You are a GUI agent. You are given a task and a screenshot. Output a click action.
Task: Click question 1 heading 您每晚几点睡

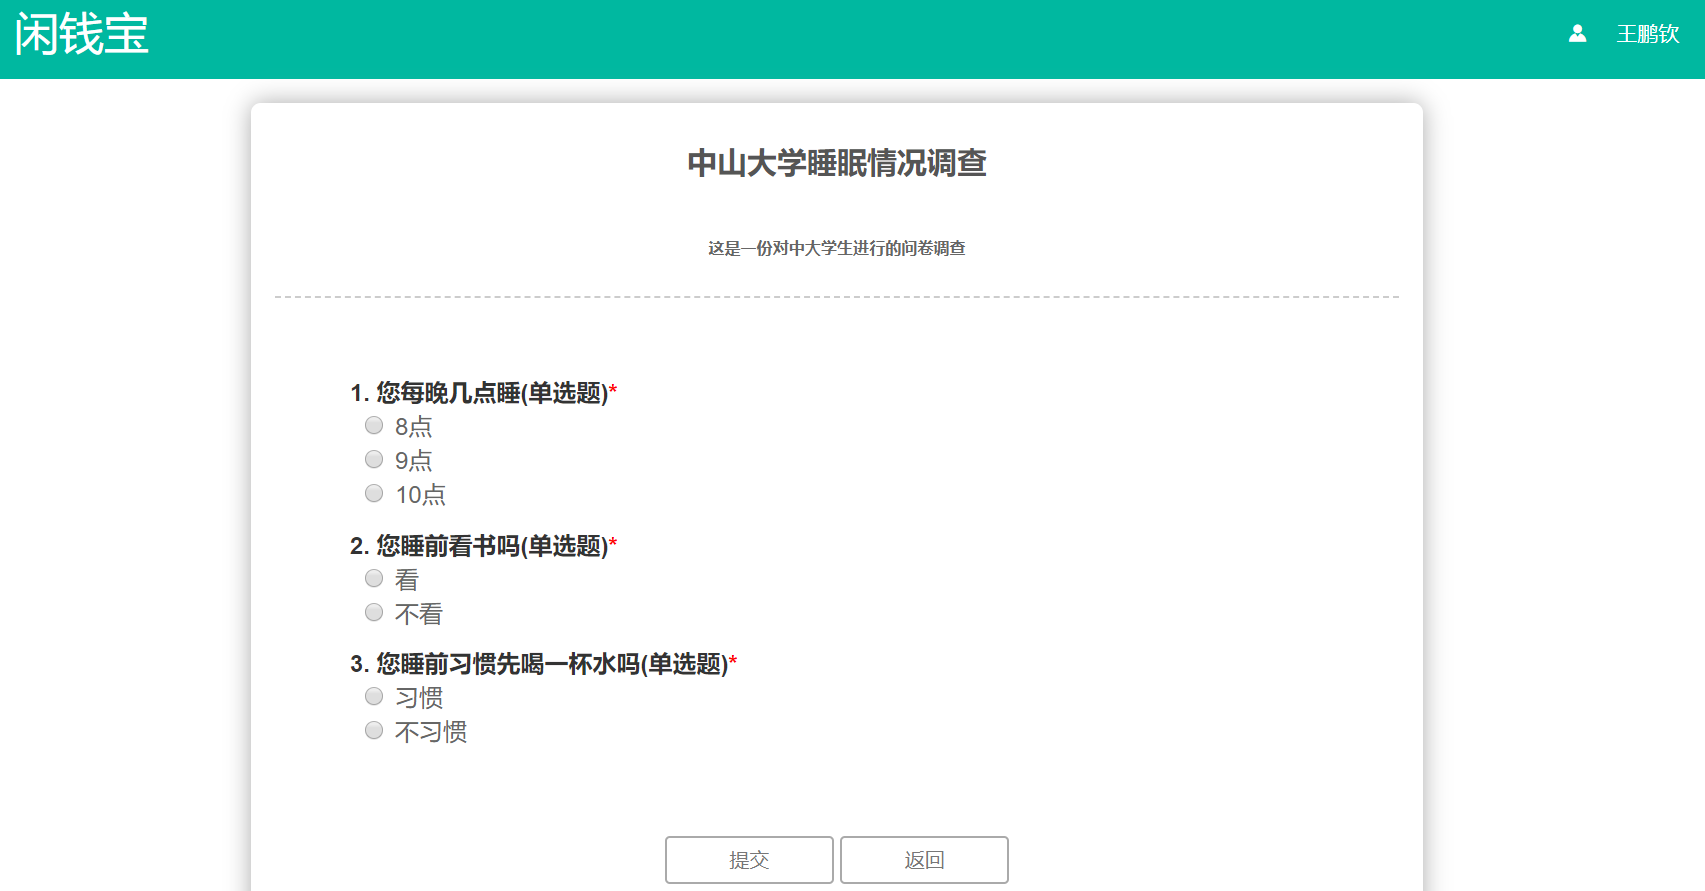[478, 393]
